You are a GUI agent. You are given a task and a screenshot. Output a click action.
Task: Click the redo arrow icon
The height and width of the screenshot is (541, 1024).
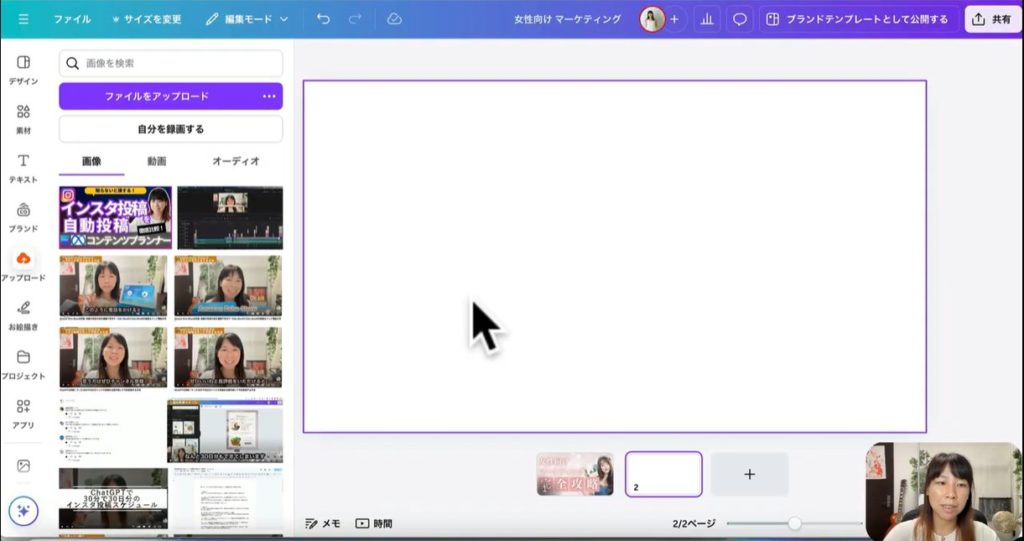355,19
